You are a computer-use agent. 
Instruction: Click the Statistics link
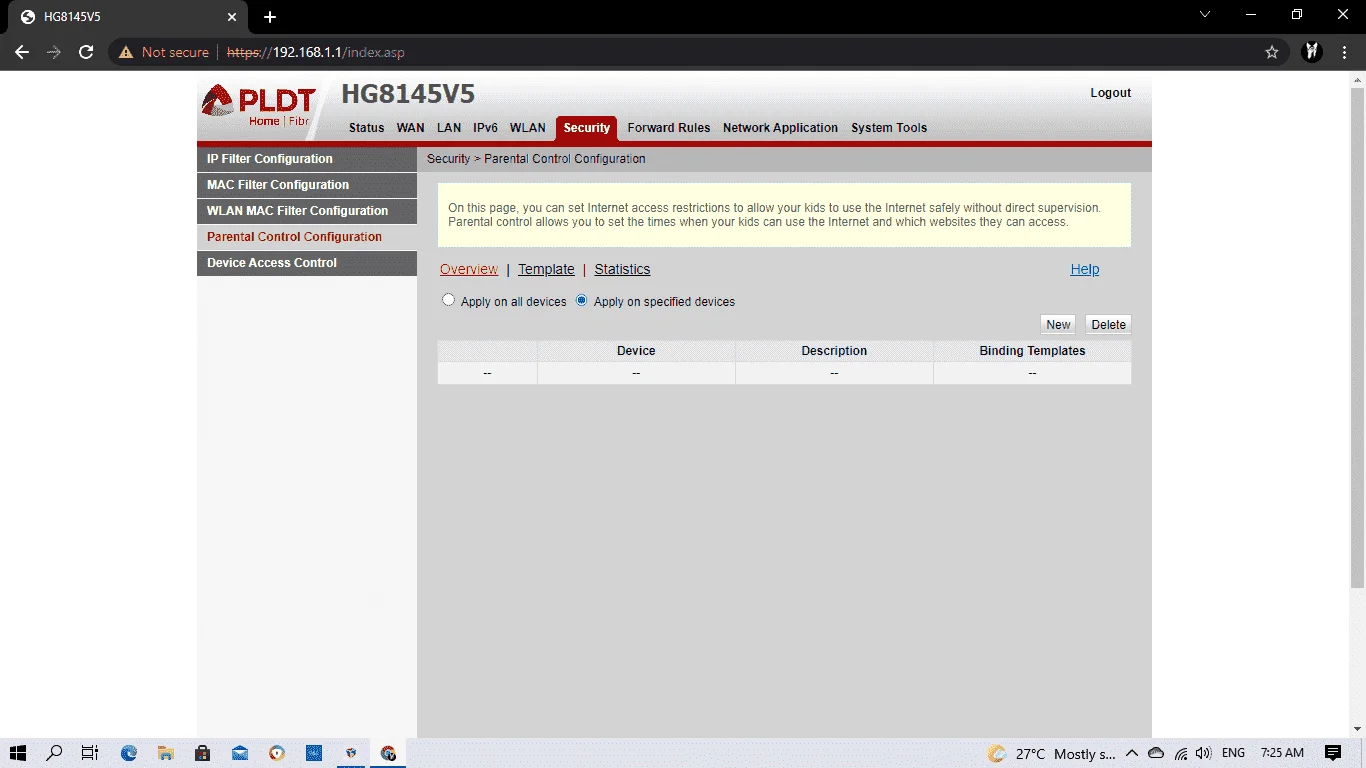click(622, 269)
